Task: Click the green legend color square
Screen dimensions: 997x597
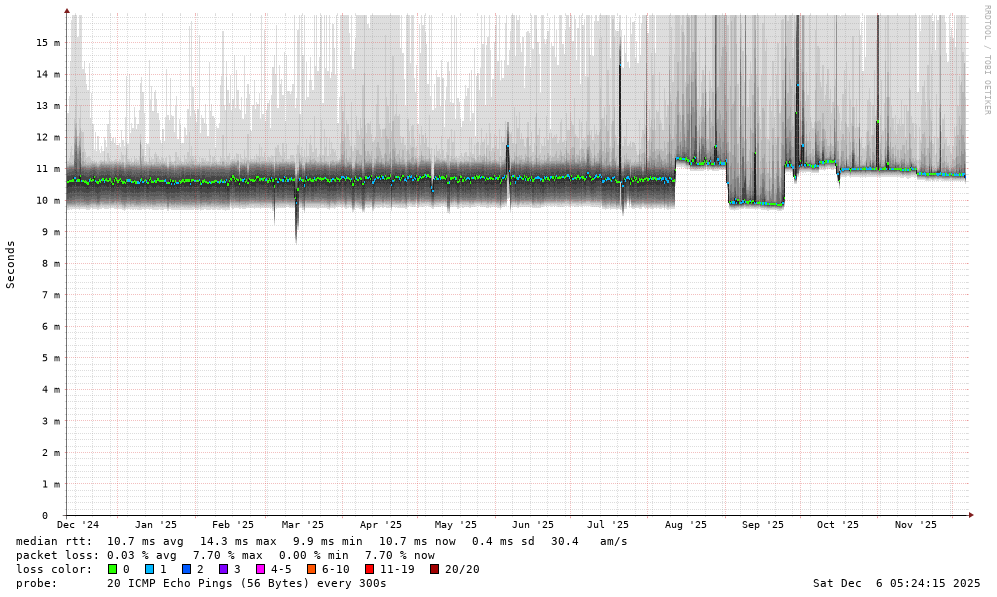Action: coord(112,569)
